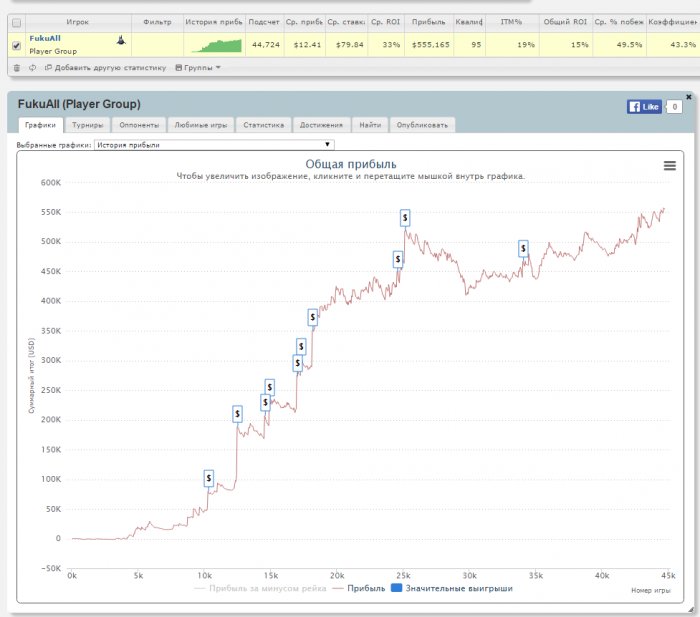Open the FukuAll player name link
The width and height of the screenshot is (700, 617).
point(45,38)
